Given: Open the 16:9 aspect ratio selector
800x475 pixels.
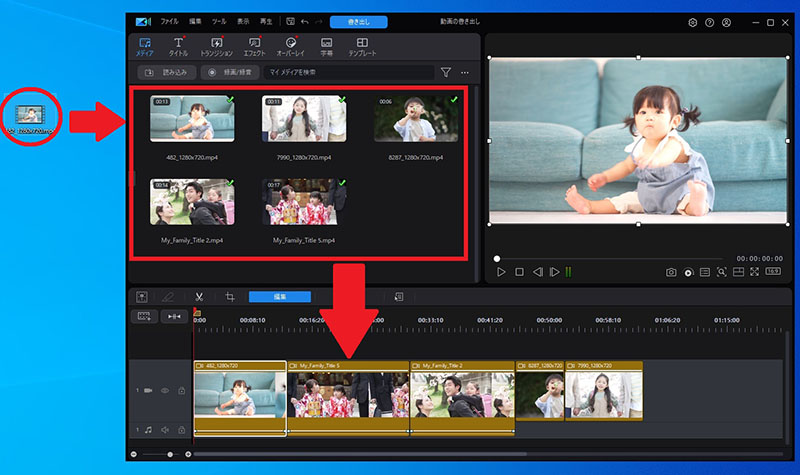Looking at the screenshot, I should pyautogui.click(x=773, y=271).
